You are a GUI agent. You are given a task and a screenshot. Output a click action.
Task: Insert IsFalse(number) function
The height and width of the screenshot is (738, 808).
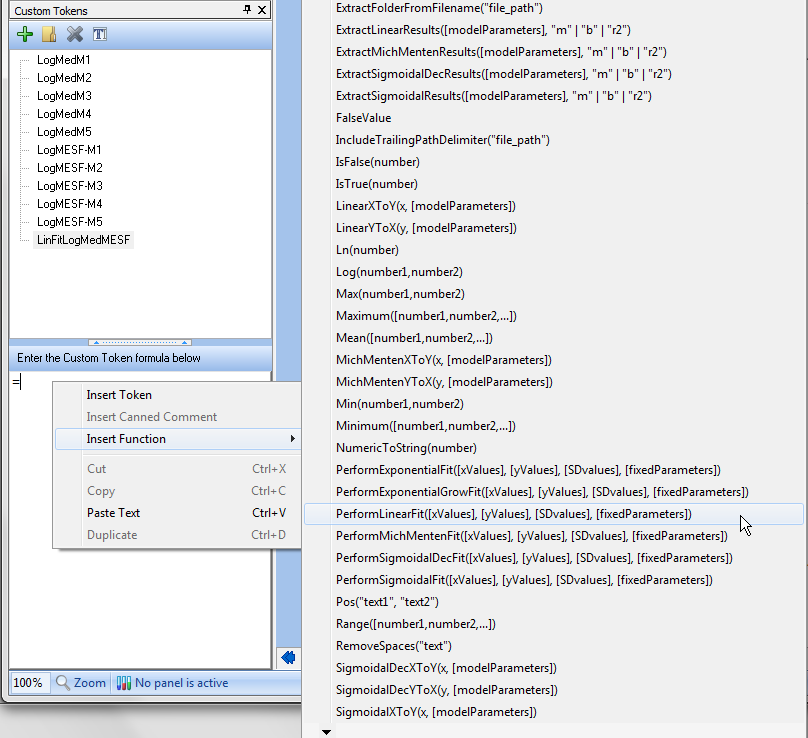tap(378, 162)
